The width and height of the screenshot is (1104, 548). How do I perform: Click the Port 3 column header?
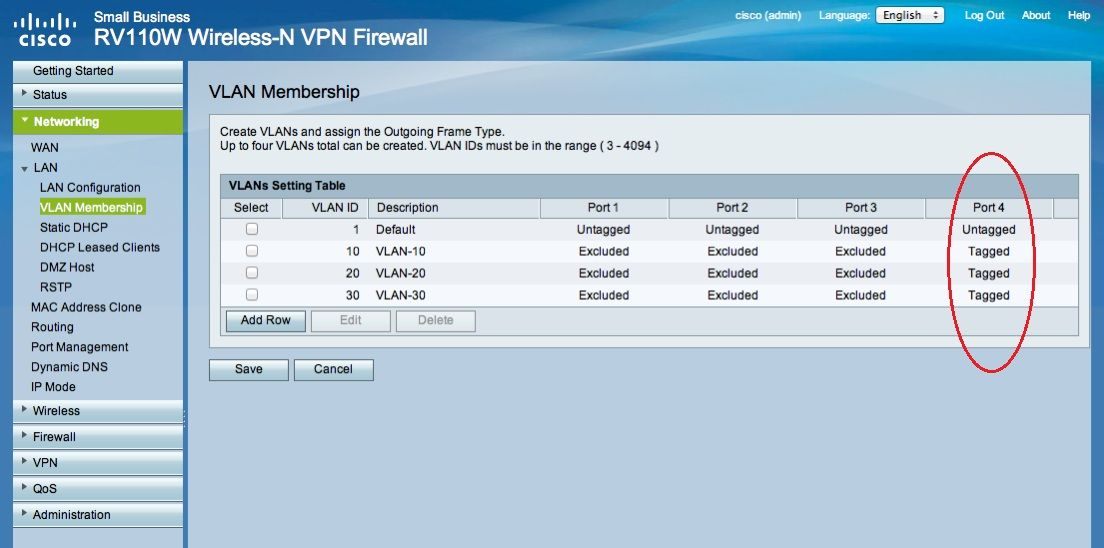[860, 208]
